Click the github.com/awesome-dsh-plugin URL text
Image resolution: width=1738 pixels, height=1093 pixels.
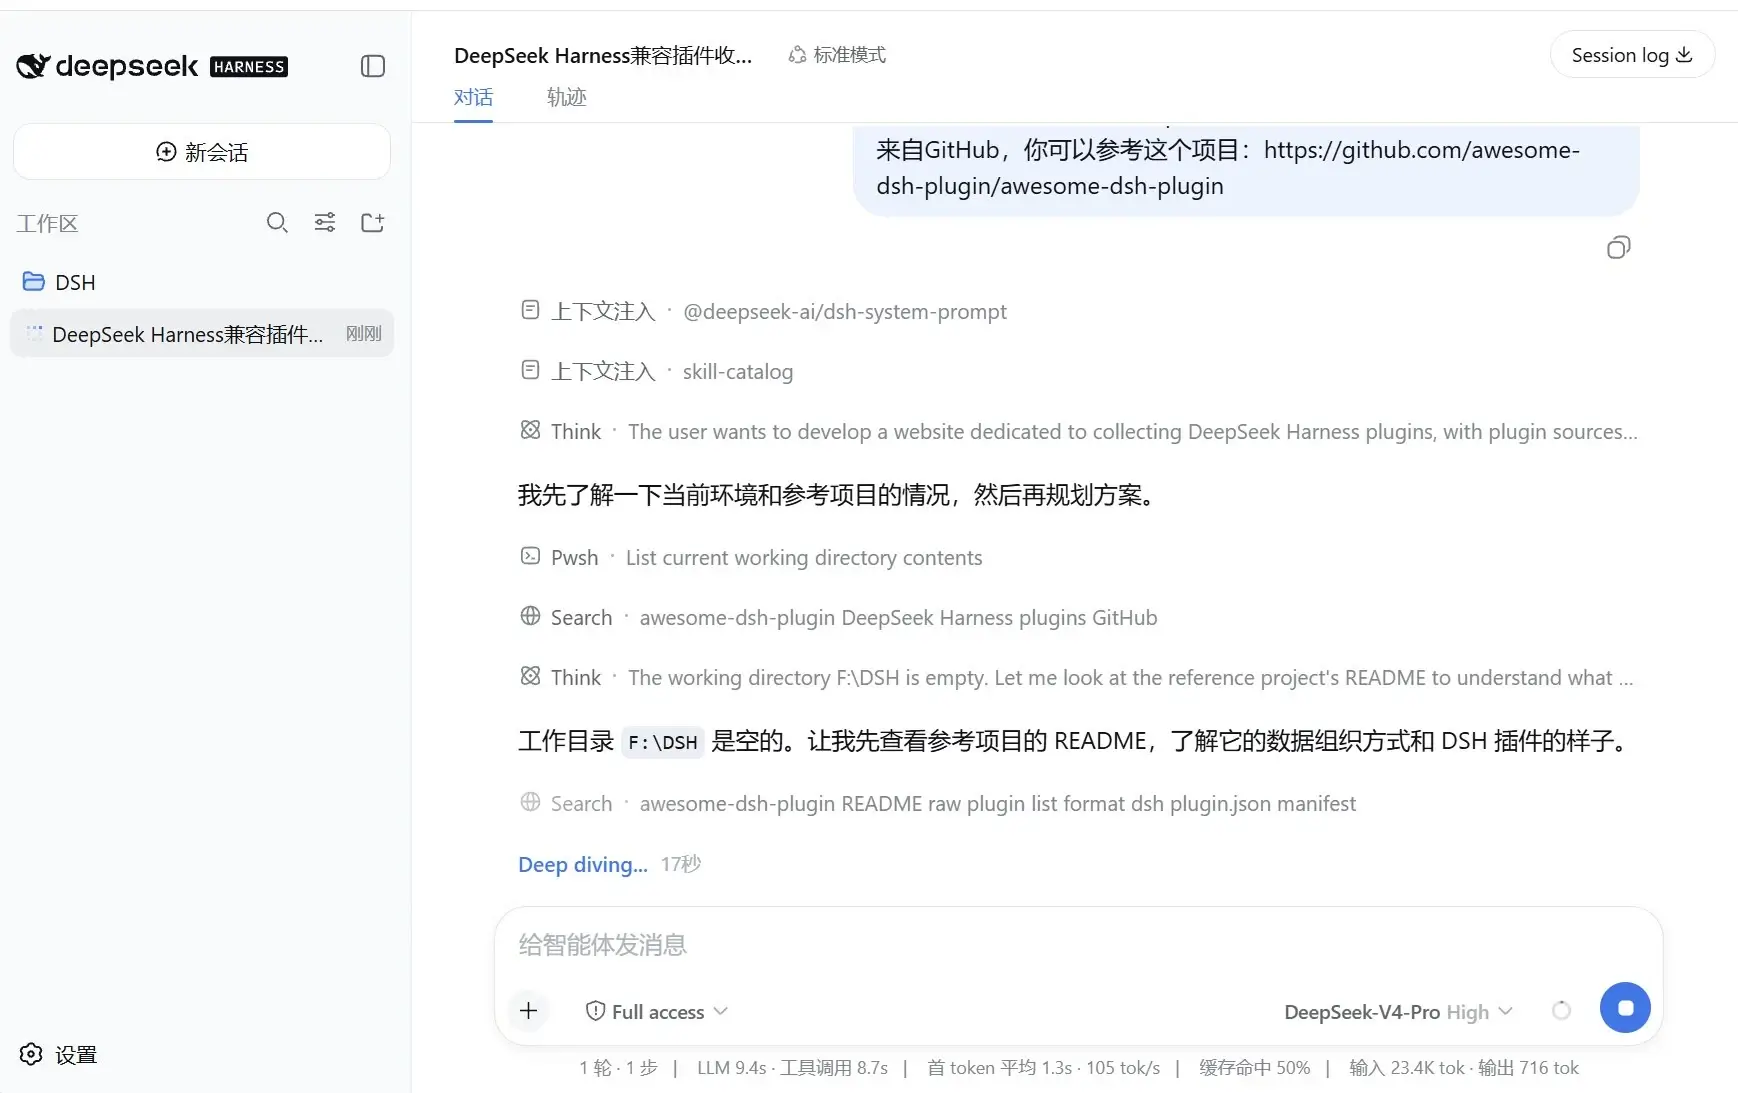pos(1228,168)
